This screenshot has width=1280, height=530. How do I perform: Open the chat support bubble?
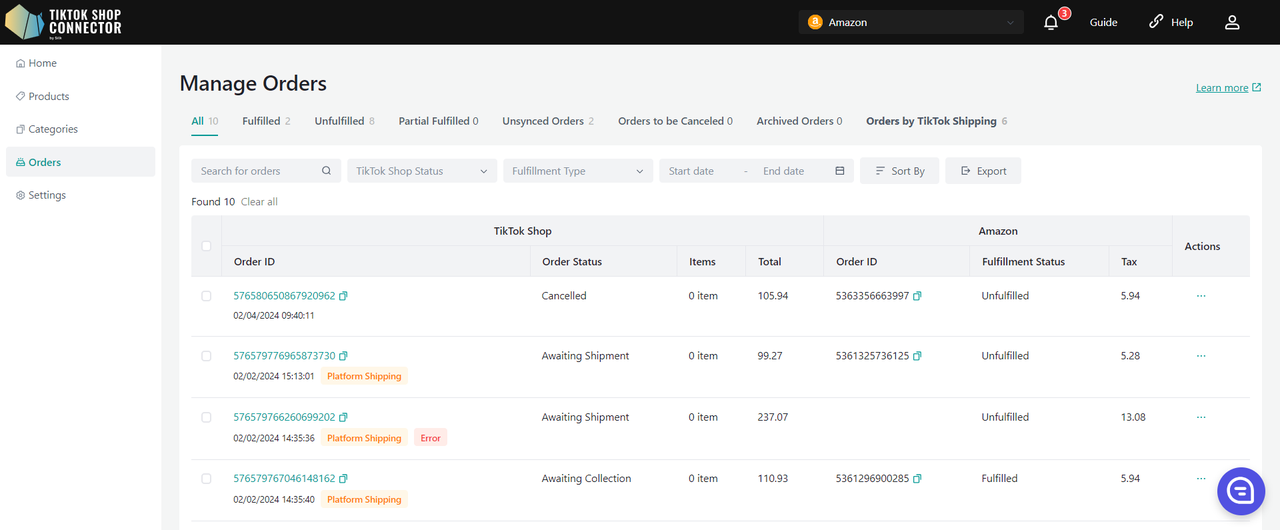[x=1241, y=490]
